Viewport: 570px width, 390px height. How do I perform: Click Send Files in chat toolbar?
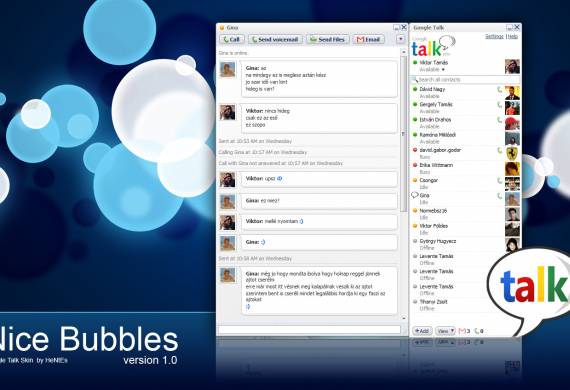pyautogui.click(x=328, y=39)
